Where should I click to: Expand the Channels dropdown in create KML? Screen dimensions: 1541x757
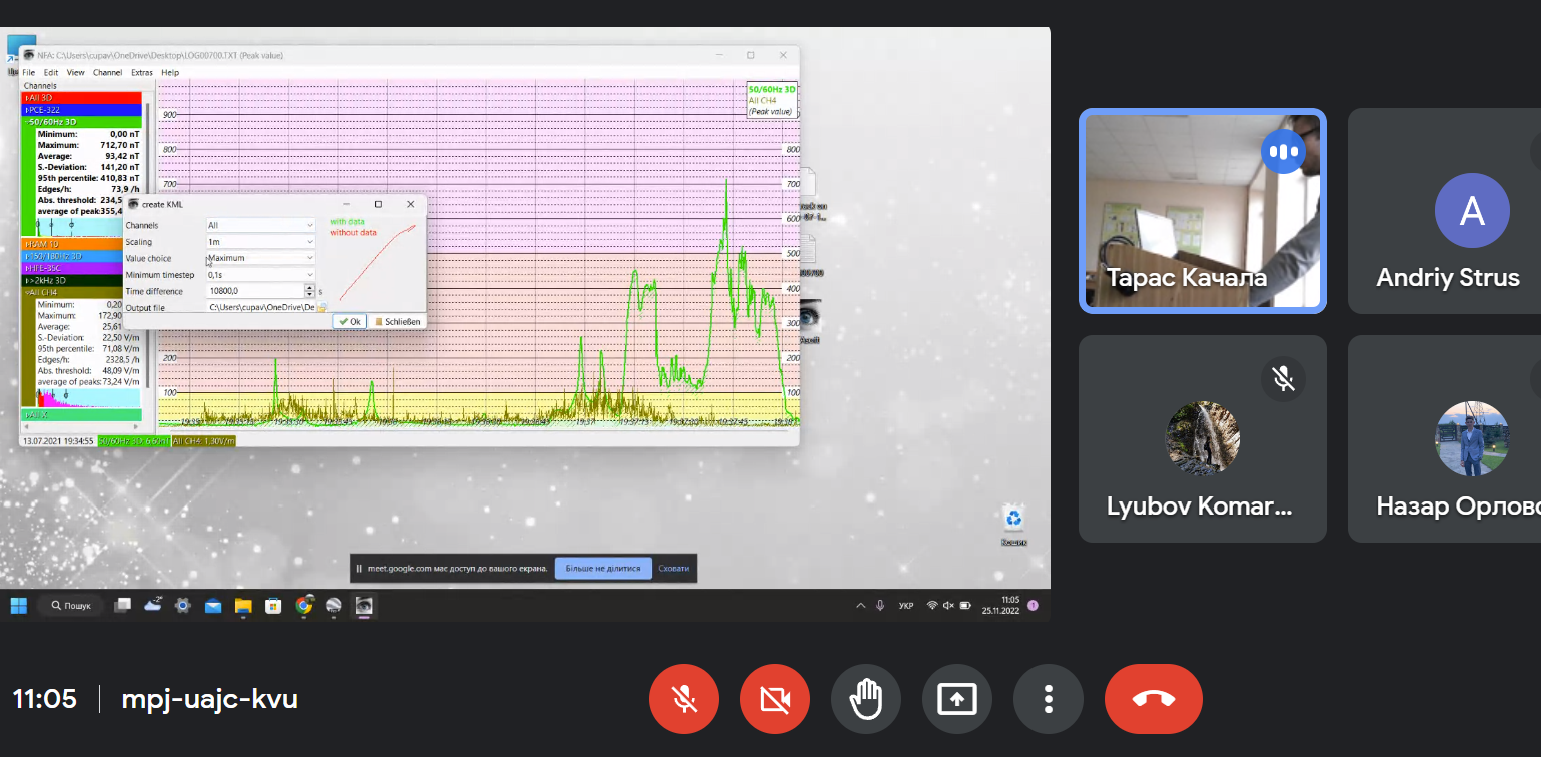pos(260,226)
